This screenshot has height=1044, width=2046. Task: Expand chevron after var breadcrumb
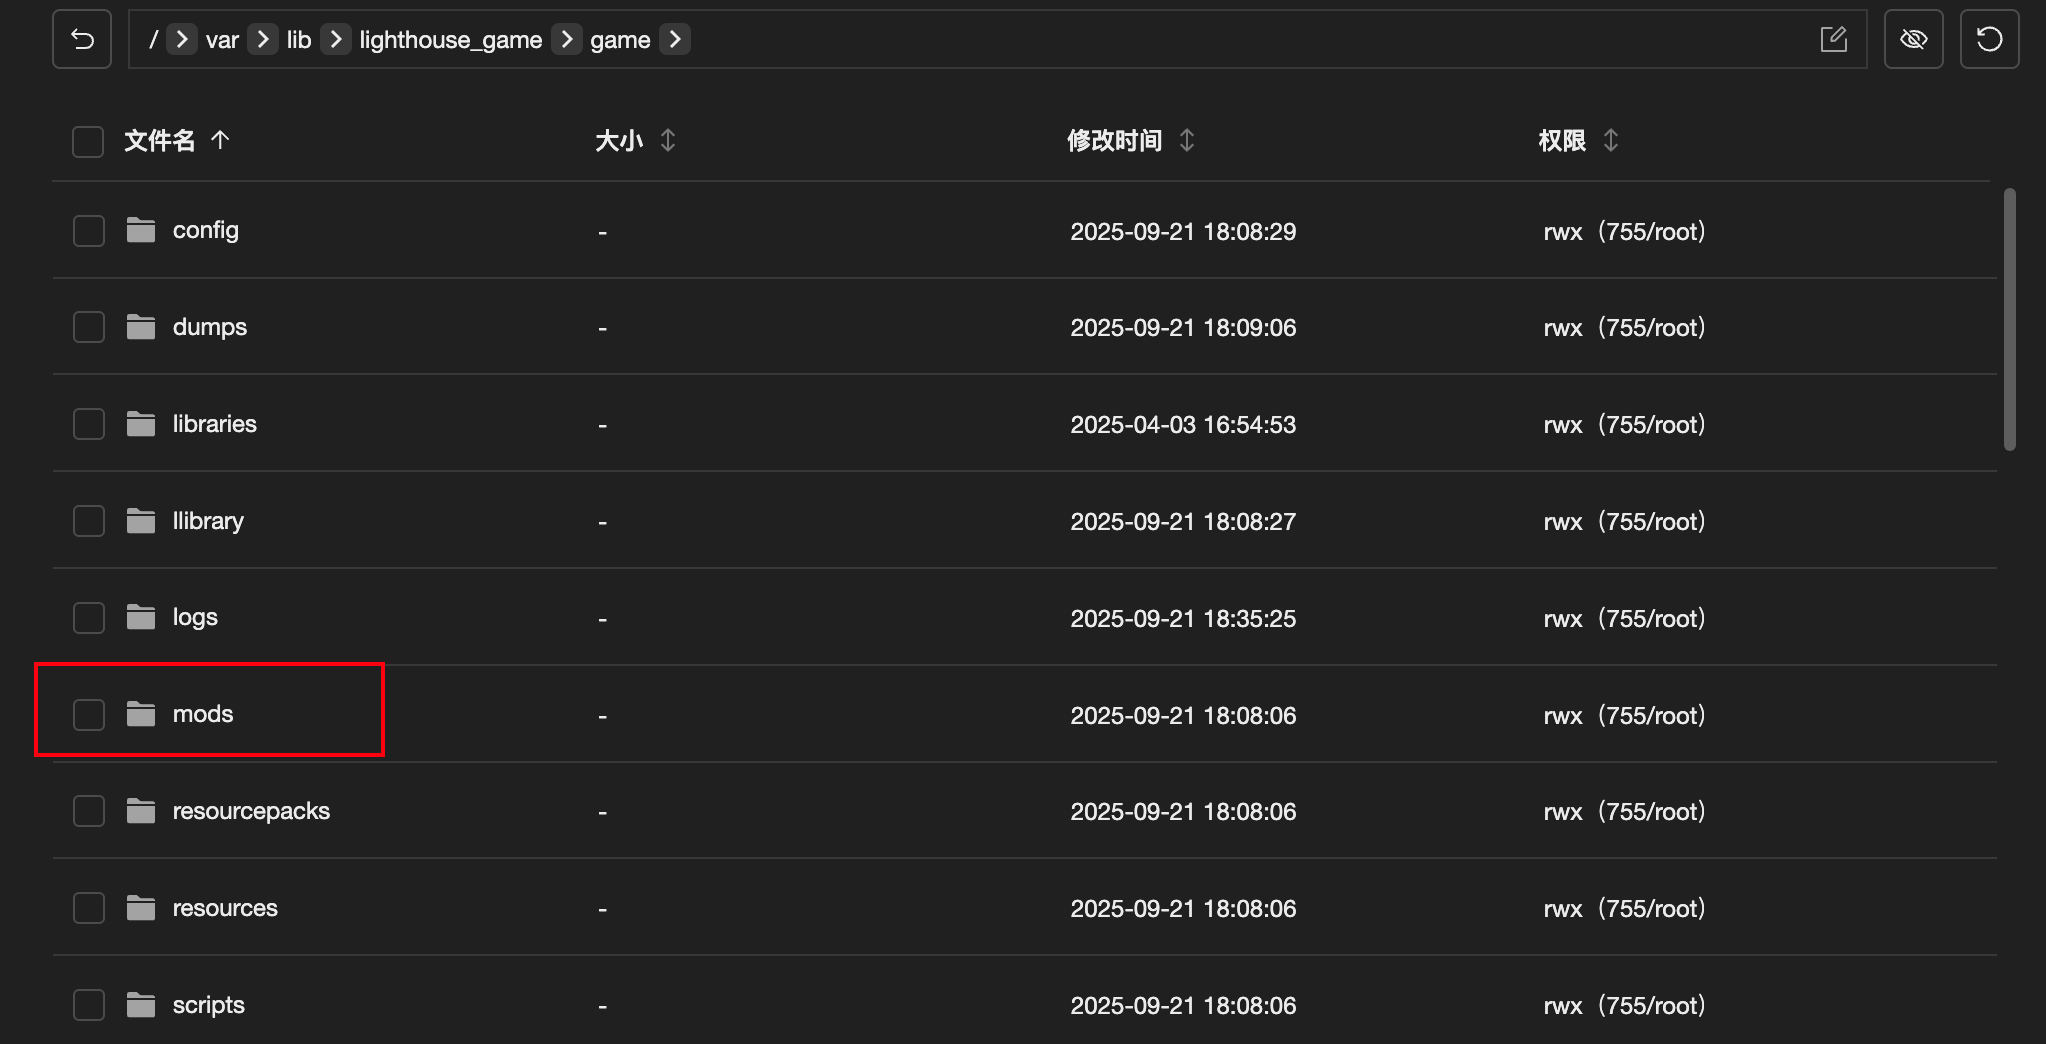263,40
